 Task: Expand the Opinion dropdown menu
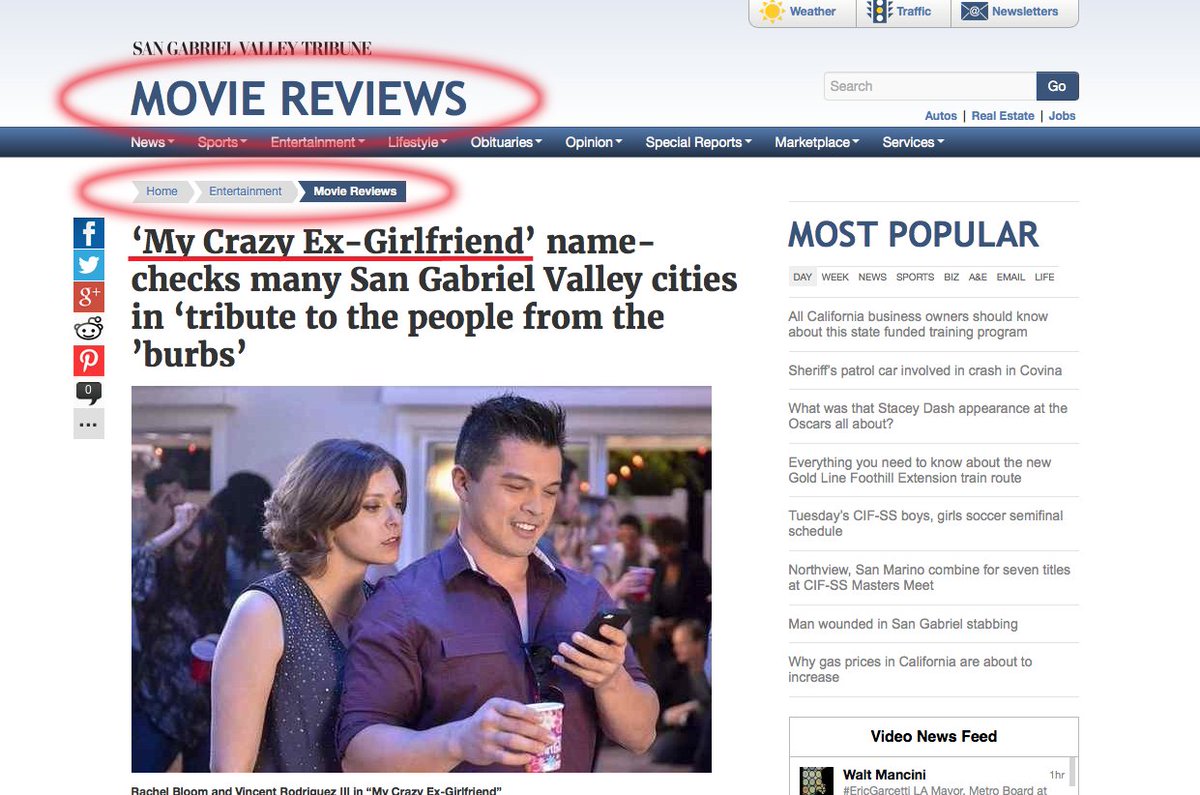tap(593, 142)
